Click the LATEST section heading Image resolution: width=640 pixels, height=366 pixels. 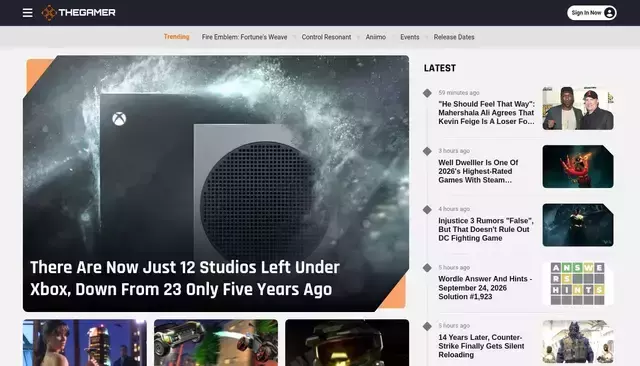(x=440, y=68)
